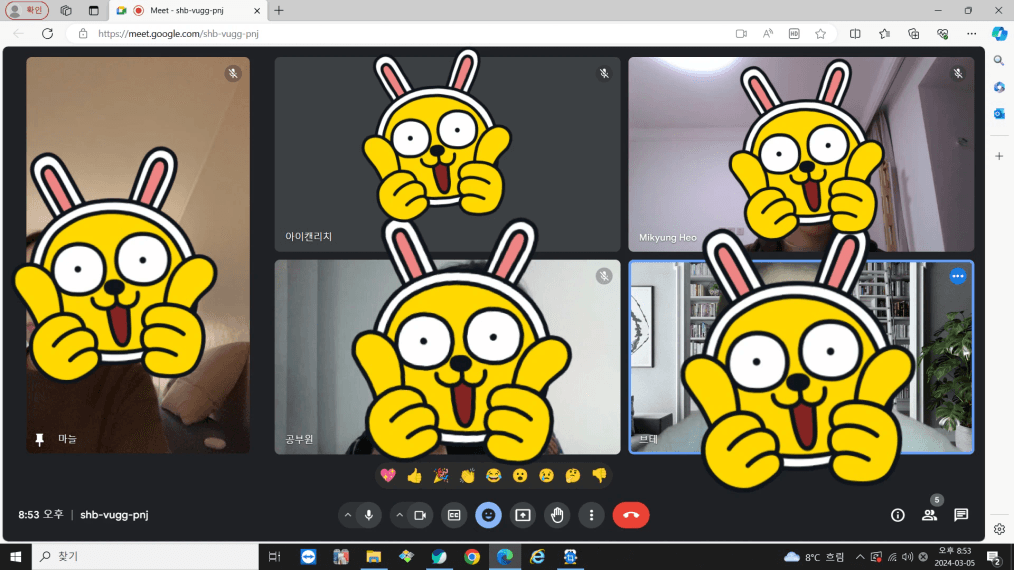Close the Meet tab
The height and width of the screenshot is (570, 1014).
click(x=257, y=10)
